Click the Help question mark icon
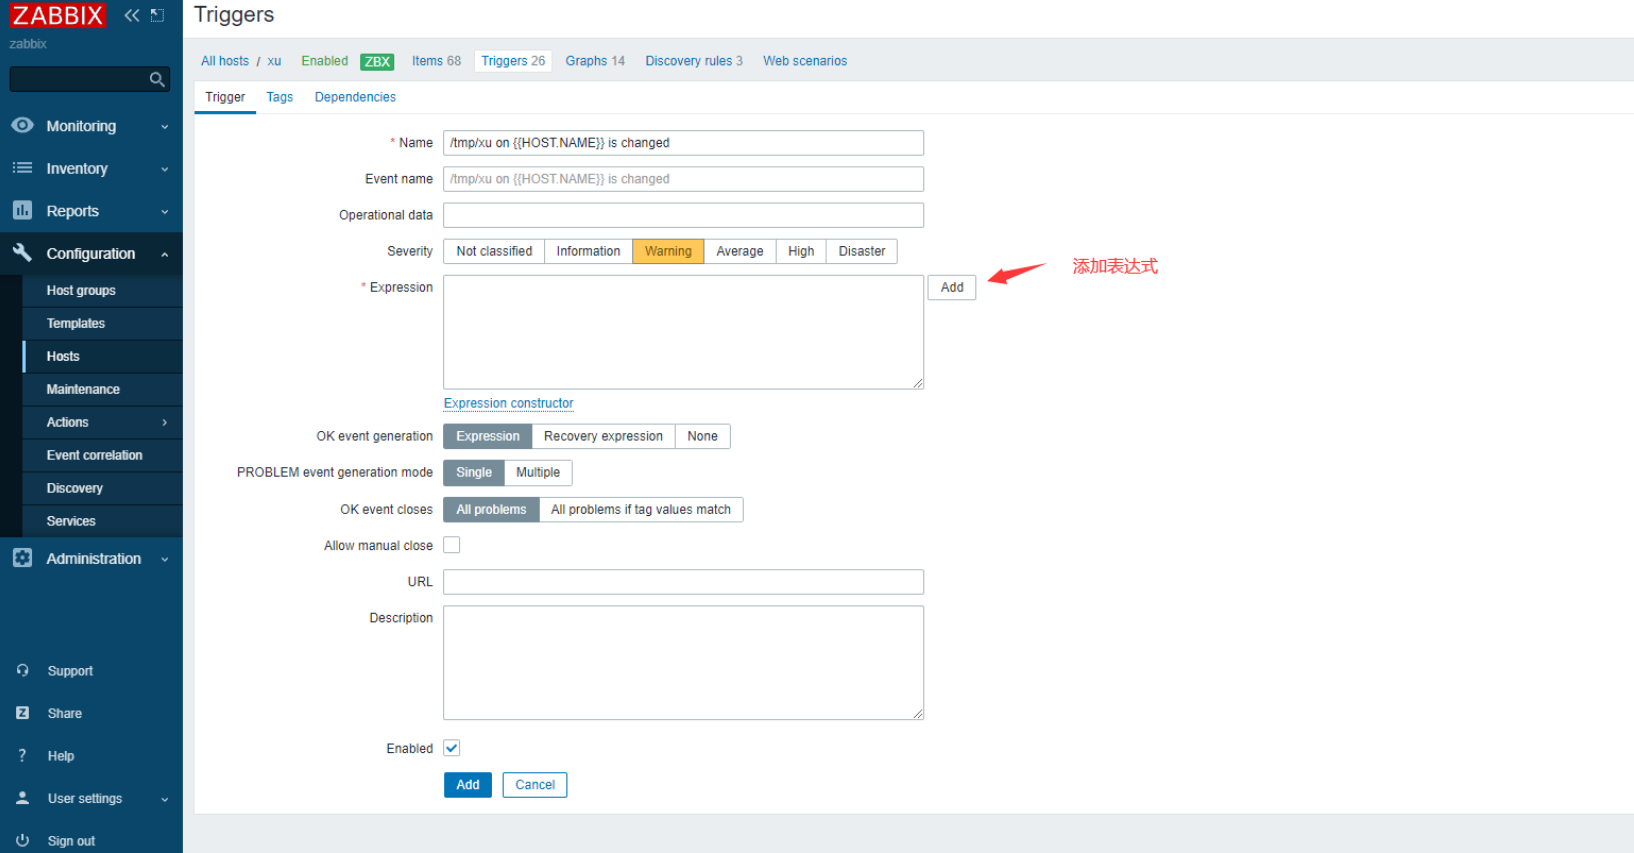The height and width of the screenshot is (853, 1634). (22, 755)
